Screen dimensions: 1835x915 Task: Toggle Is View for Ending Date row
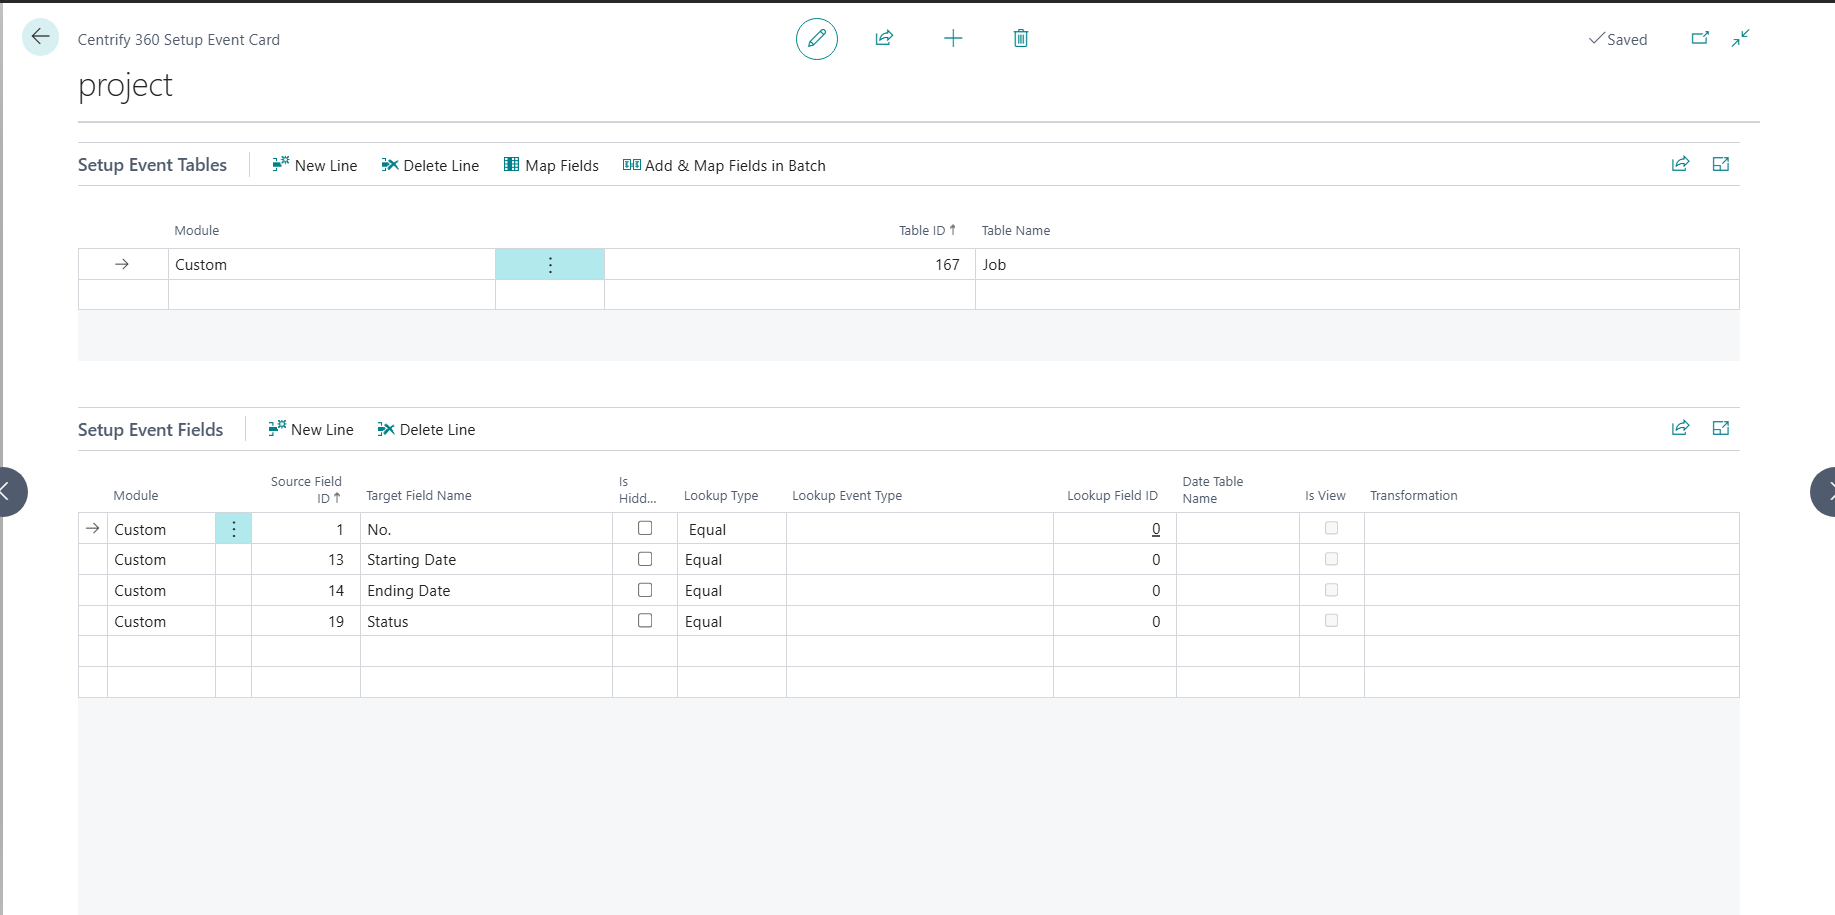(x=1331, y=590)
